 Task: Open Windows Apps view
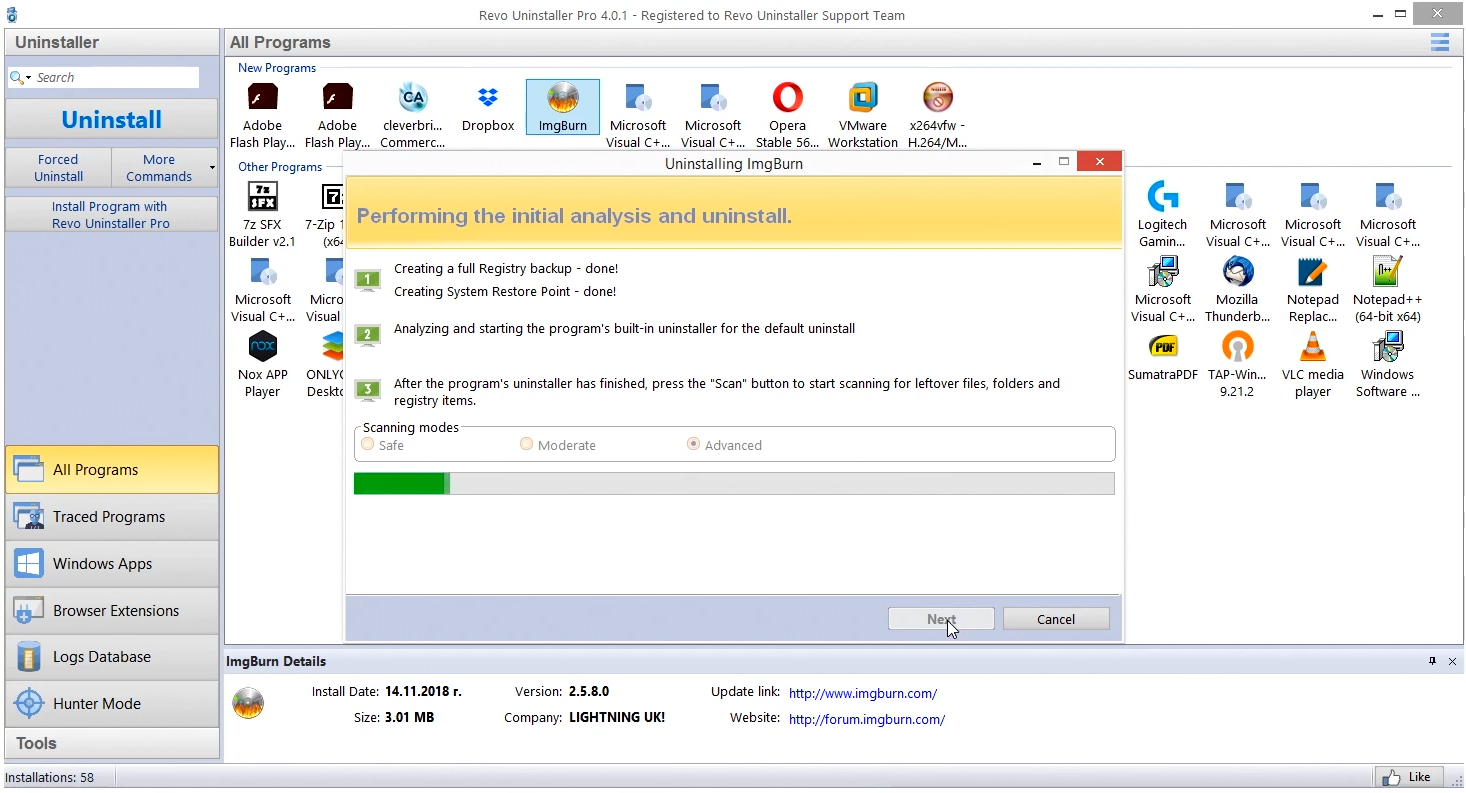112,563
